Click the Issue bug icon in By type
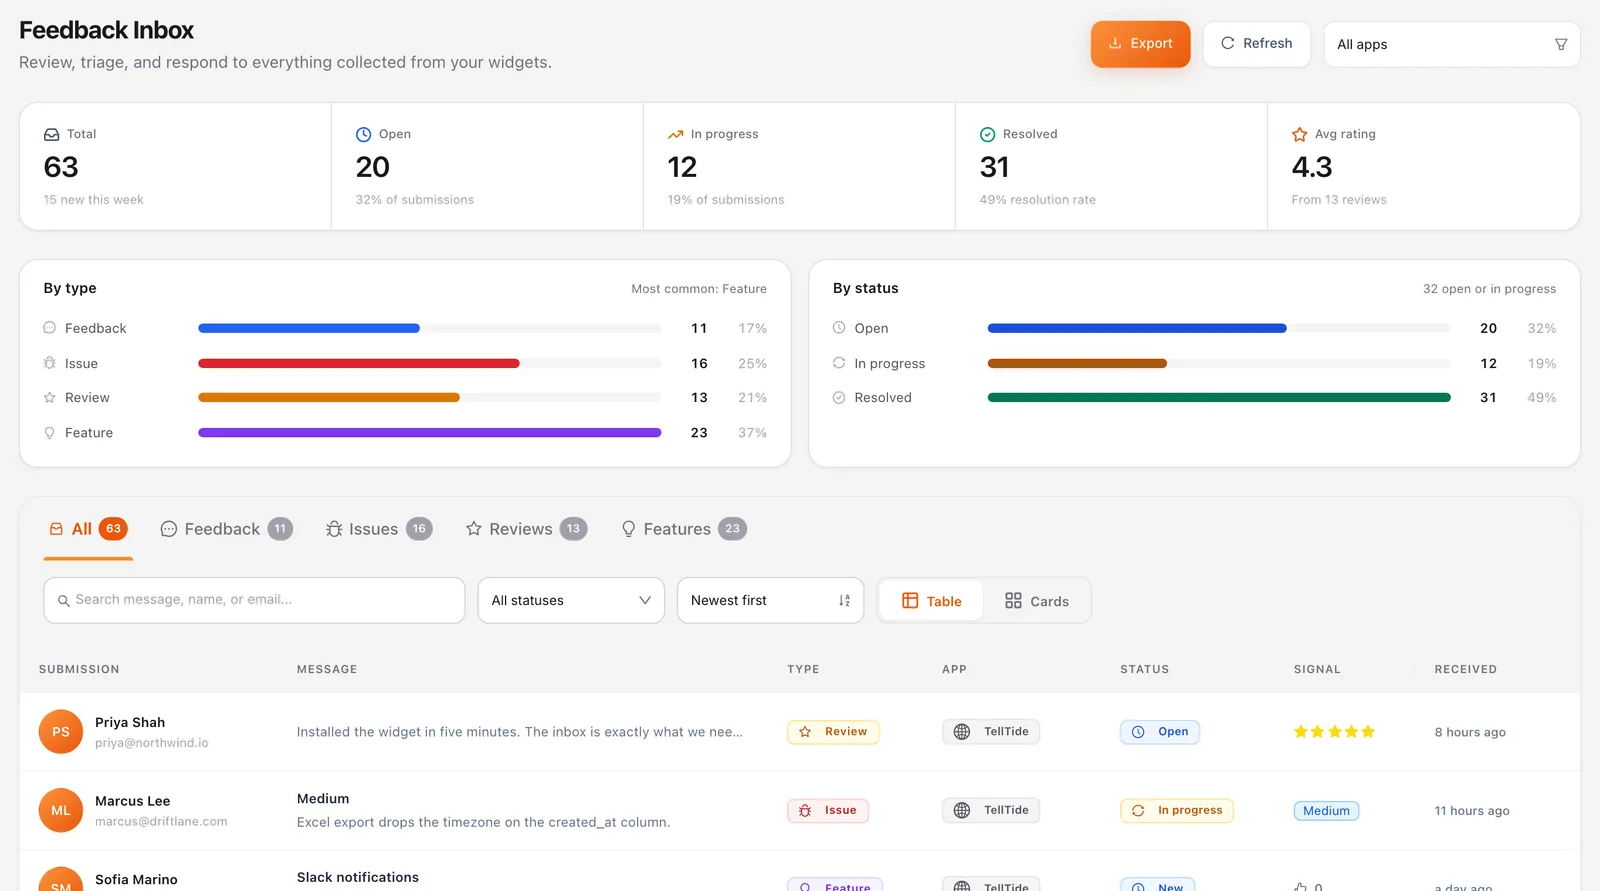The height and width of the screenshot is (891, 1600). (x=50, y=363)
